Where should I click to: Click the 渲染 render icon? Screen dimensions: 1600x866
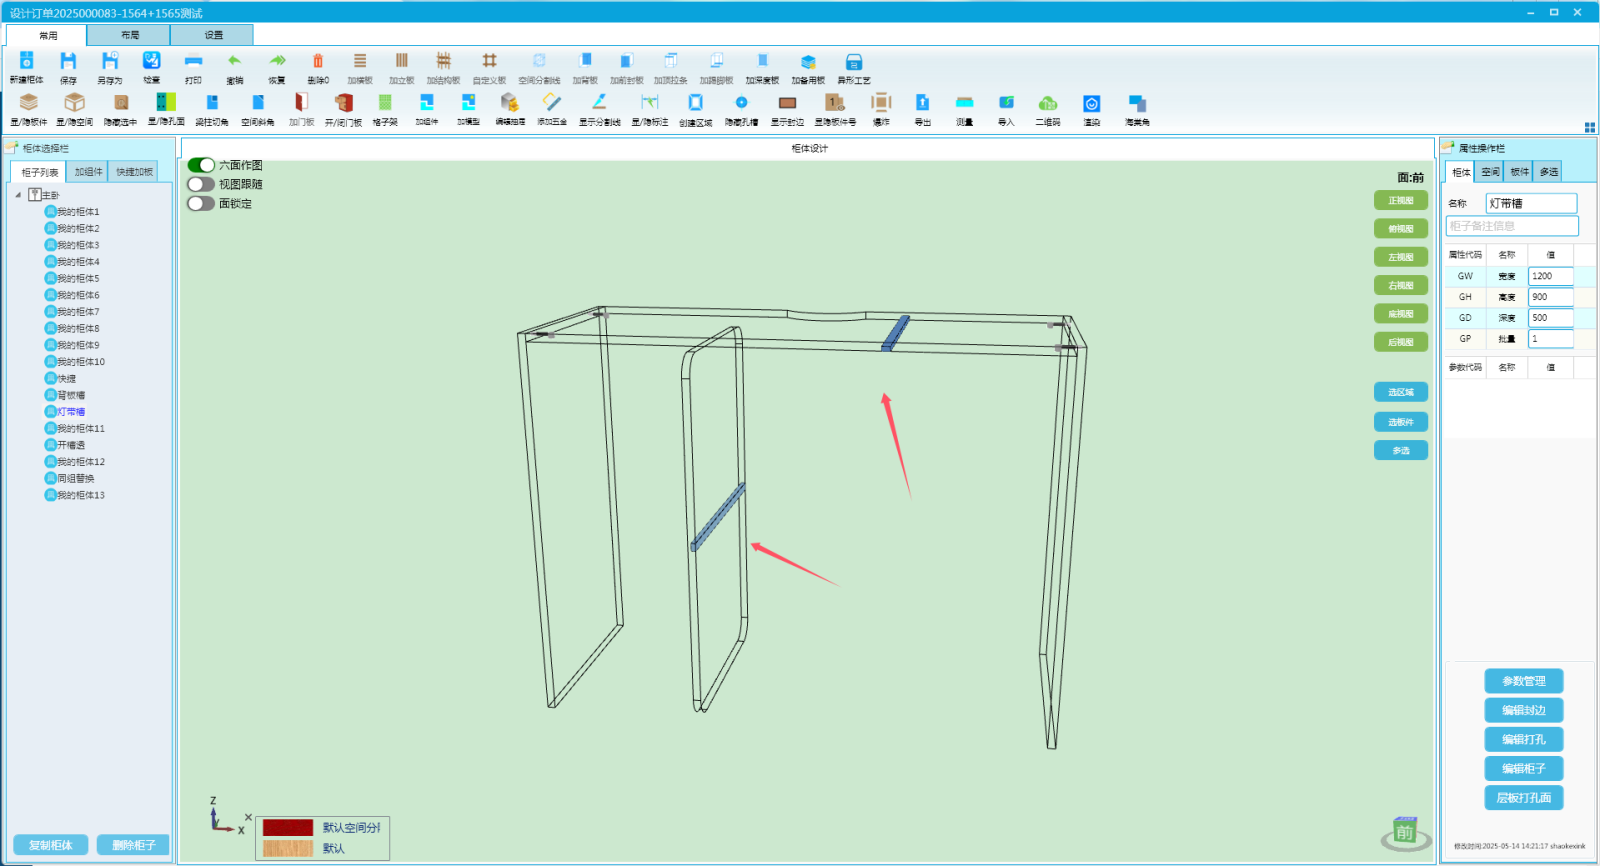1092,103
